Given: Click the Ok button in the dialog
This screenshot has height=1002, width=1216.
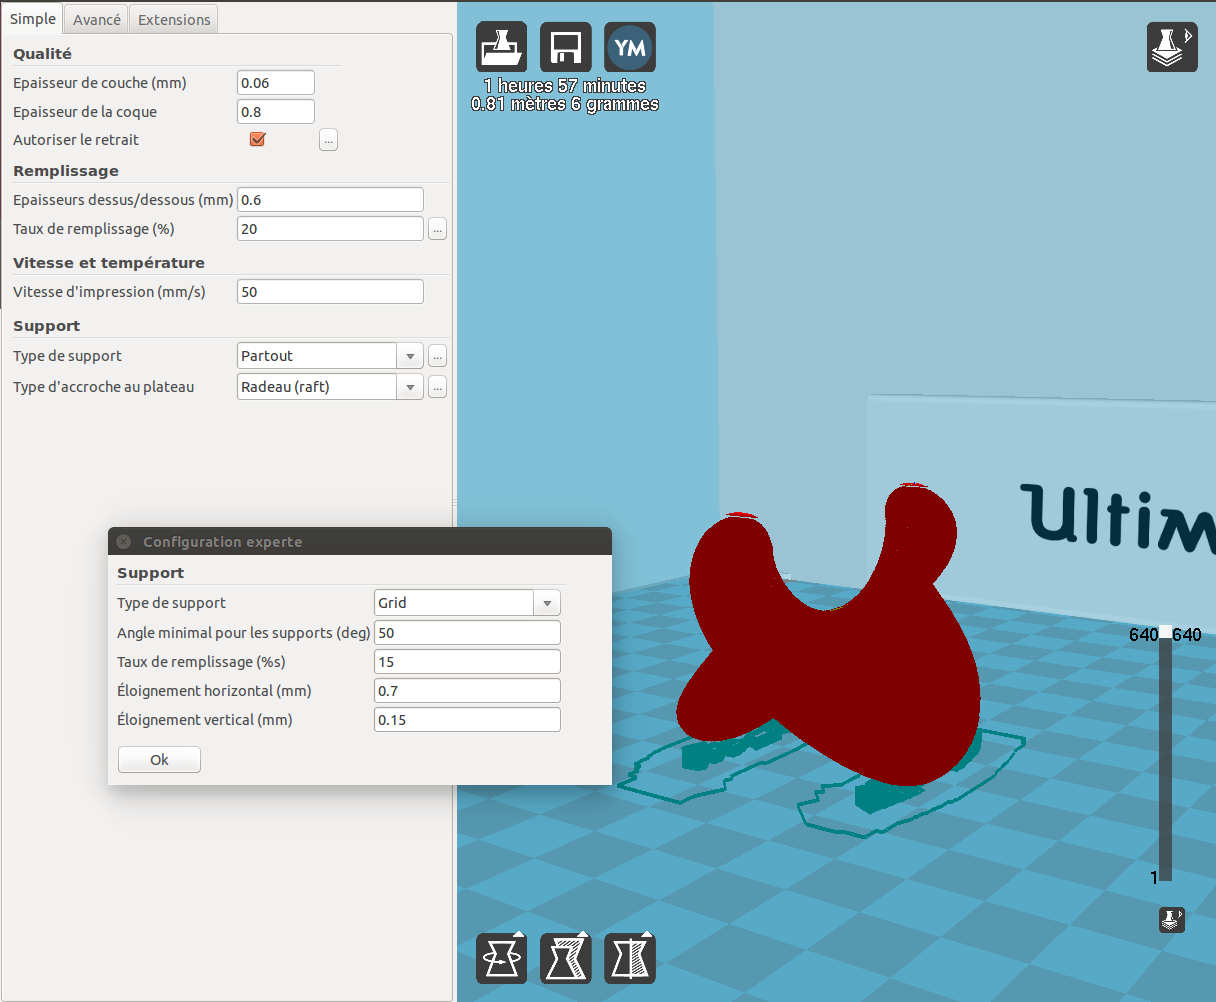Looking at the screenshot, I should (159, 760).
